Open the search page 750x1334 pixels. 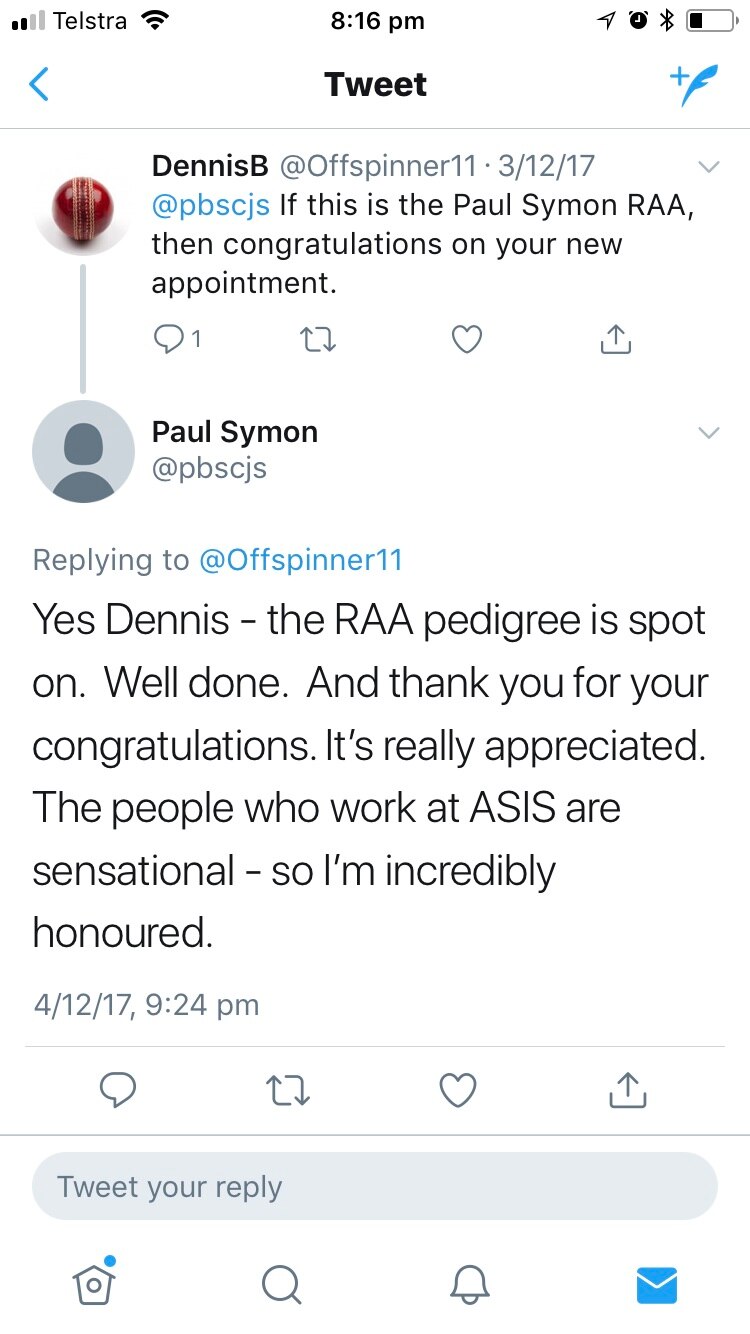pyautogui.click(x=281, y=1286)
